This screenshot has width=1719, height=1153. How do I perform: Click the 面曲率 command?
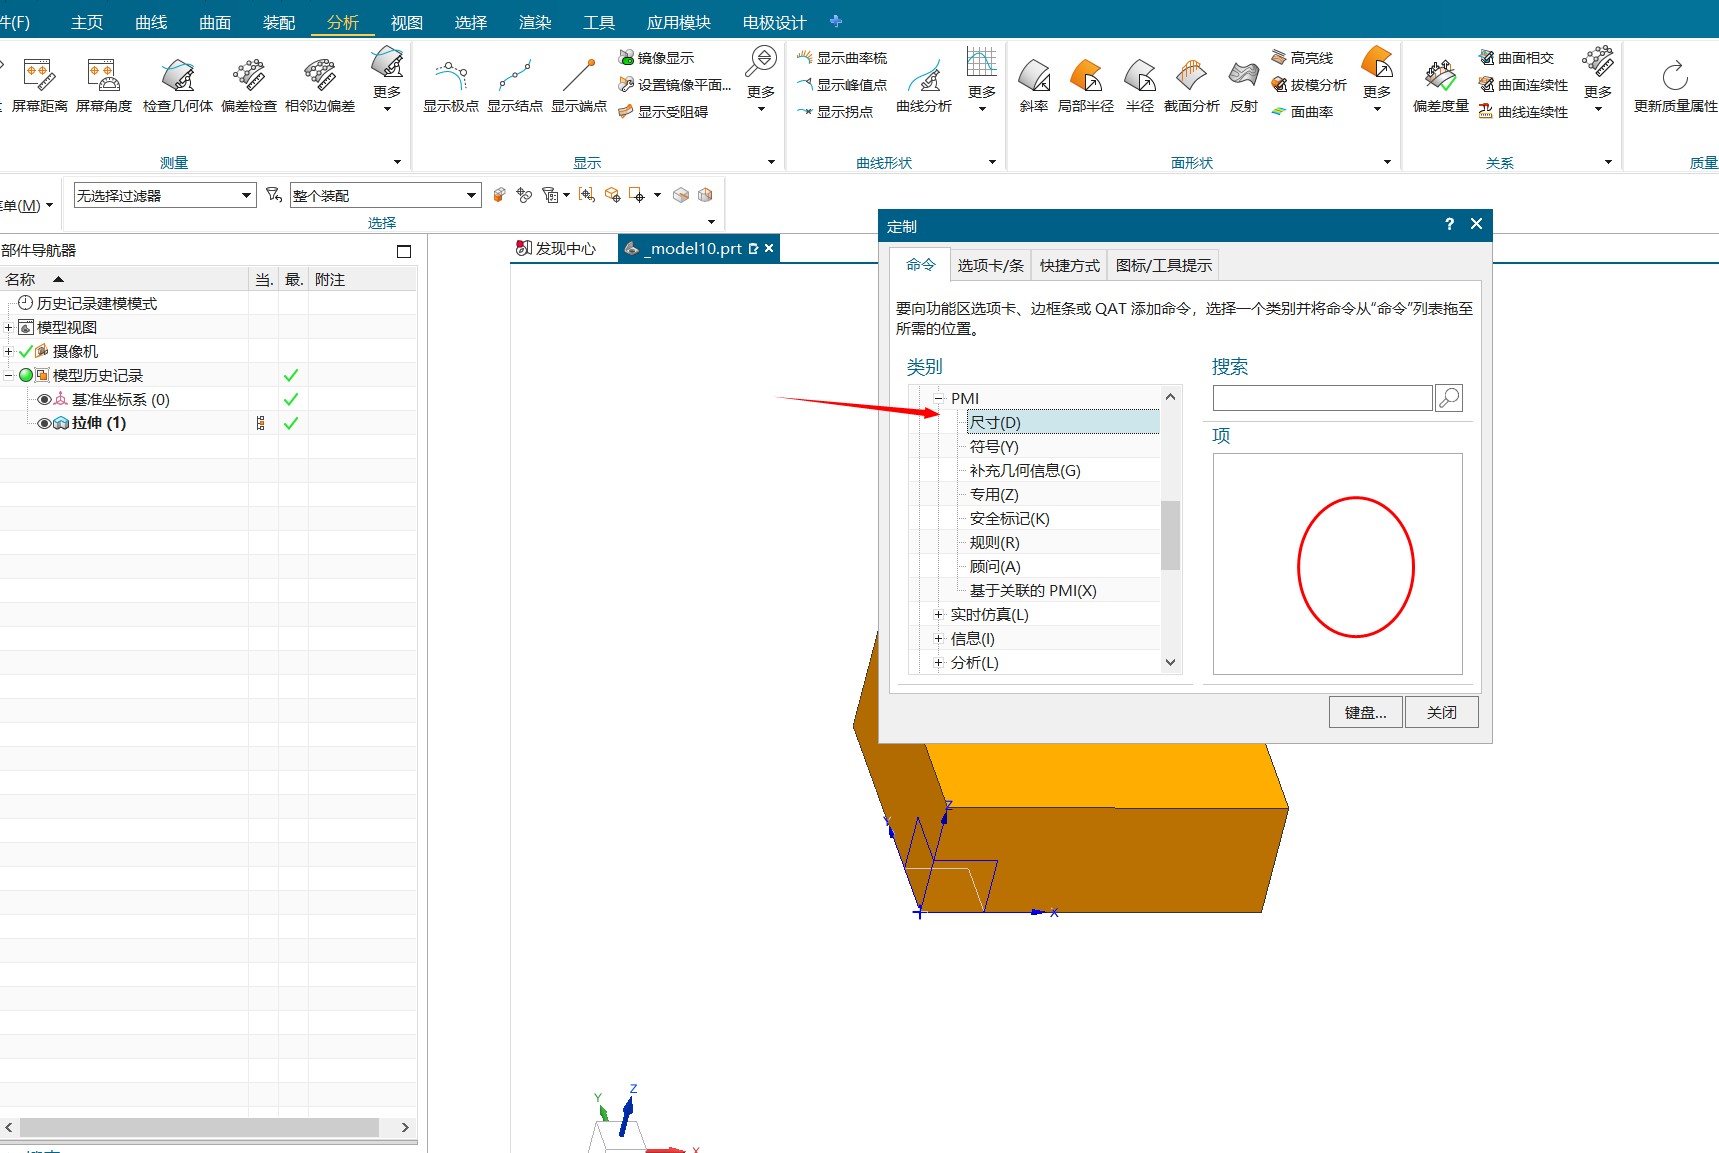pyautogui.click(x=1302, y=112)
